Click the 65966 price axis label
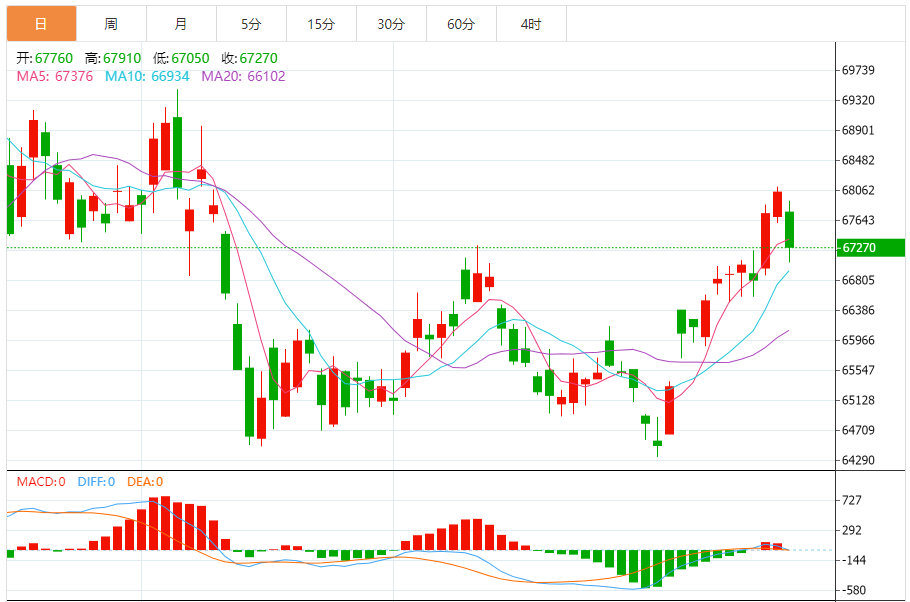The width and height of the screenshot is (910, 602). tap(858, 340)
